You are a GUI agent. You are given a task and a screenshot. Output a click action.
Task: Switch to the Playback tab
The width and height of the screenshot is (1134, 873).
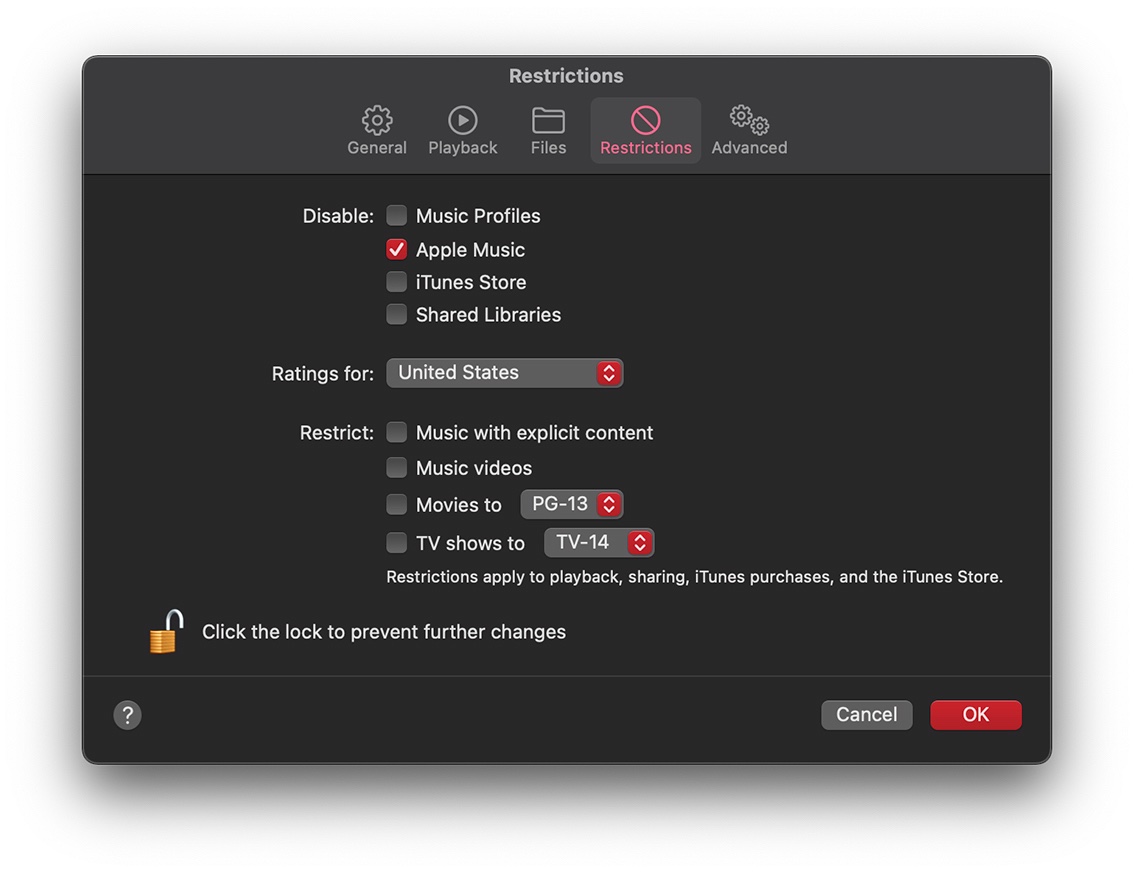point(463,130)
